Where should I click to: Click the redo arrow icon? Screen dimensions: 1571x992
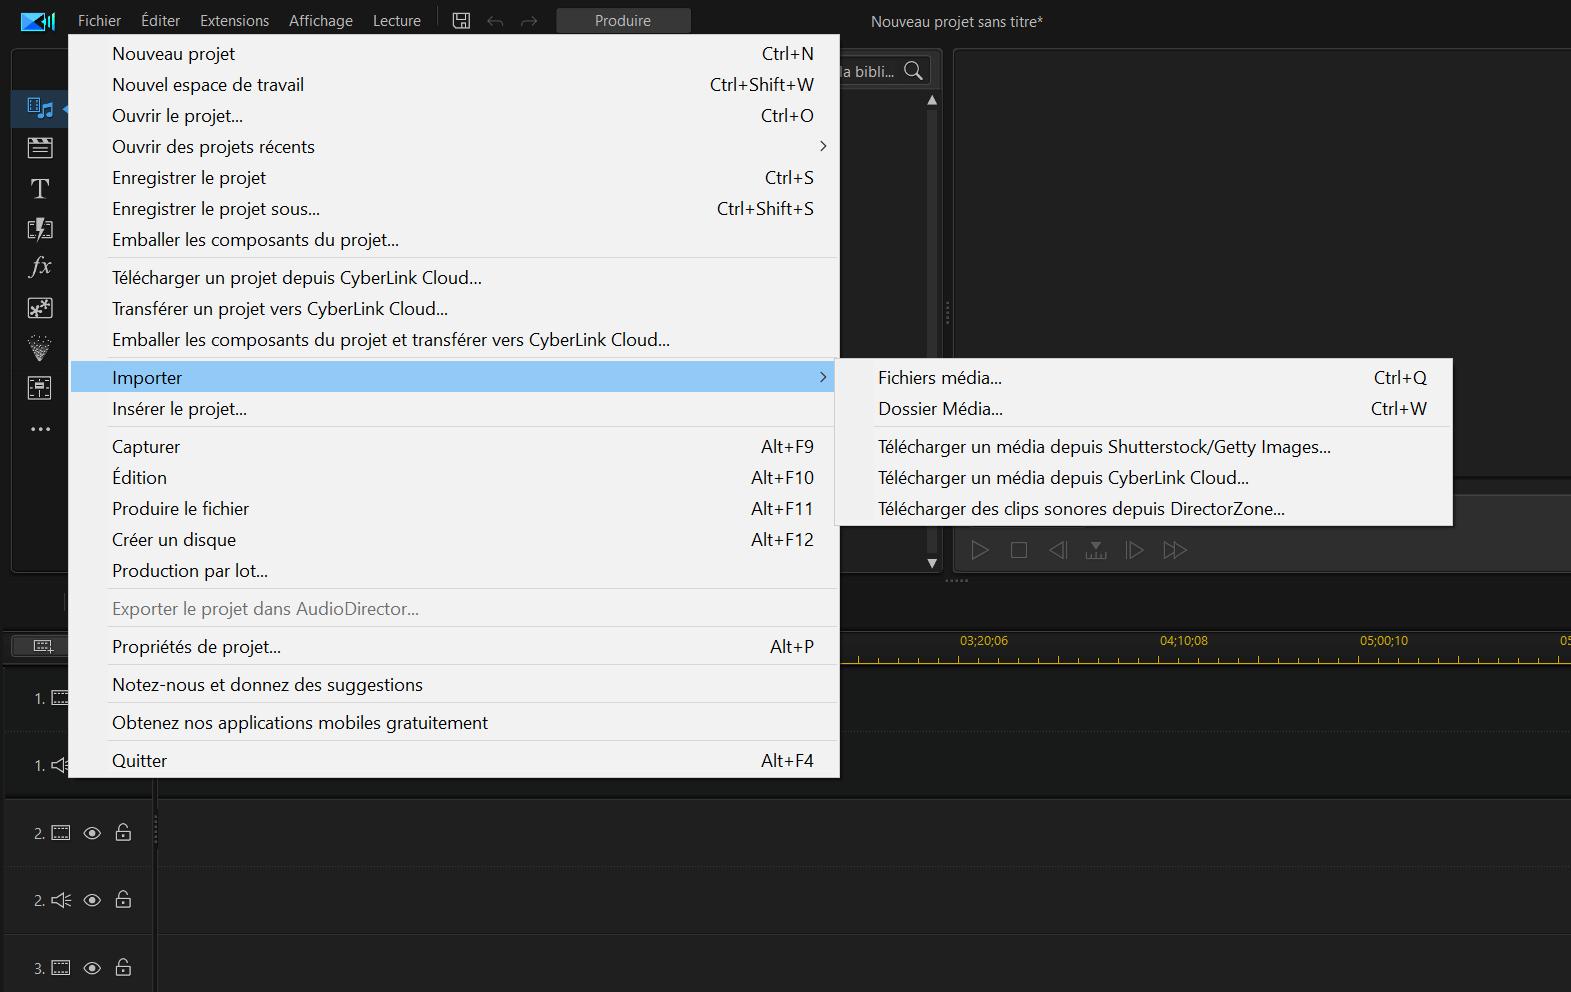click(x=529, y=21)
